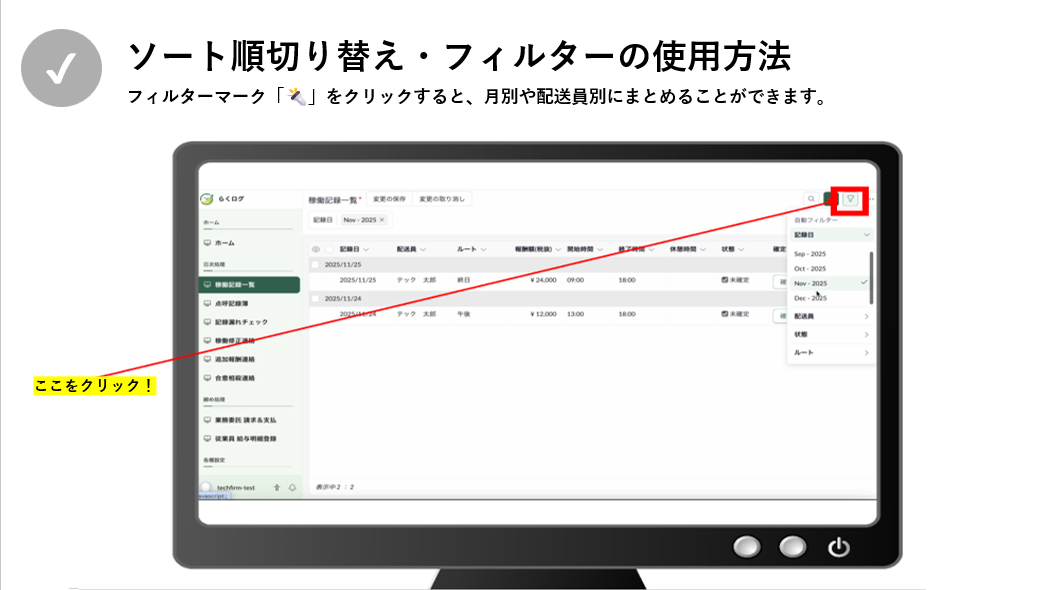Image resolution: width=1052 pixels, height=590 pixels.
Task: Open the search magnifier icon
Action: [x=811, y=199]
